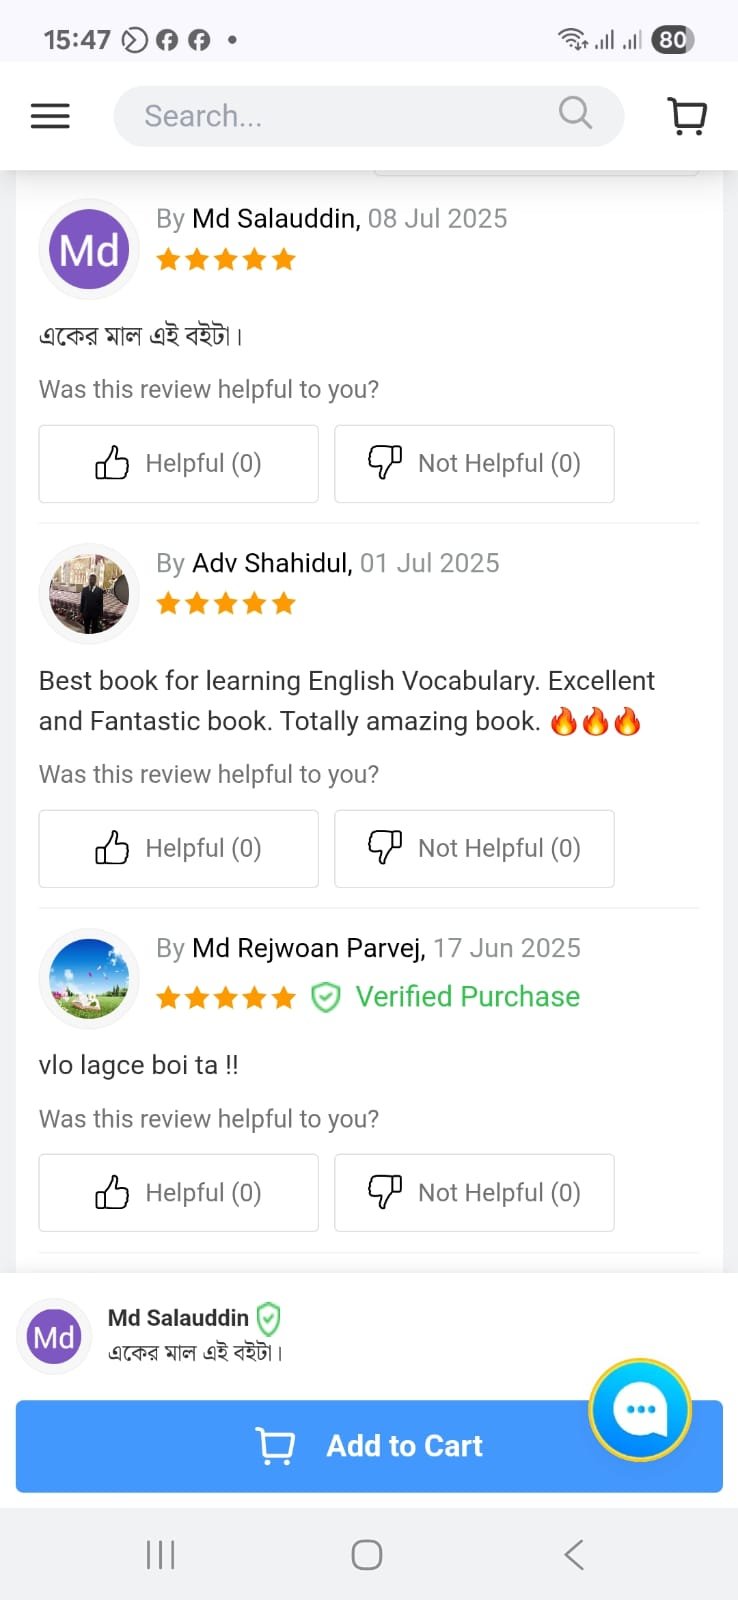Screen dimensions: 738x1600
Task: Tap Md Salauddin's purple avatar in review
Action: (89, 249)
